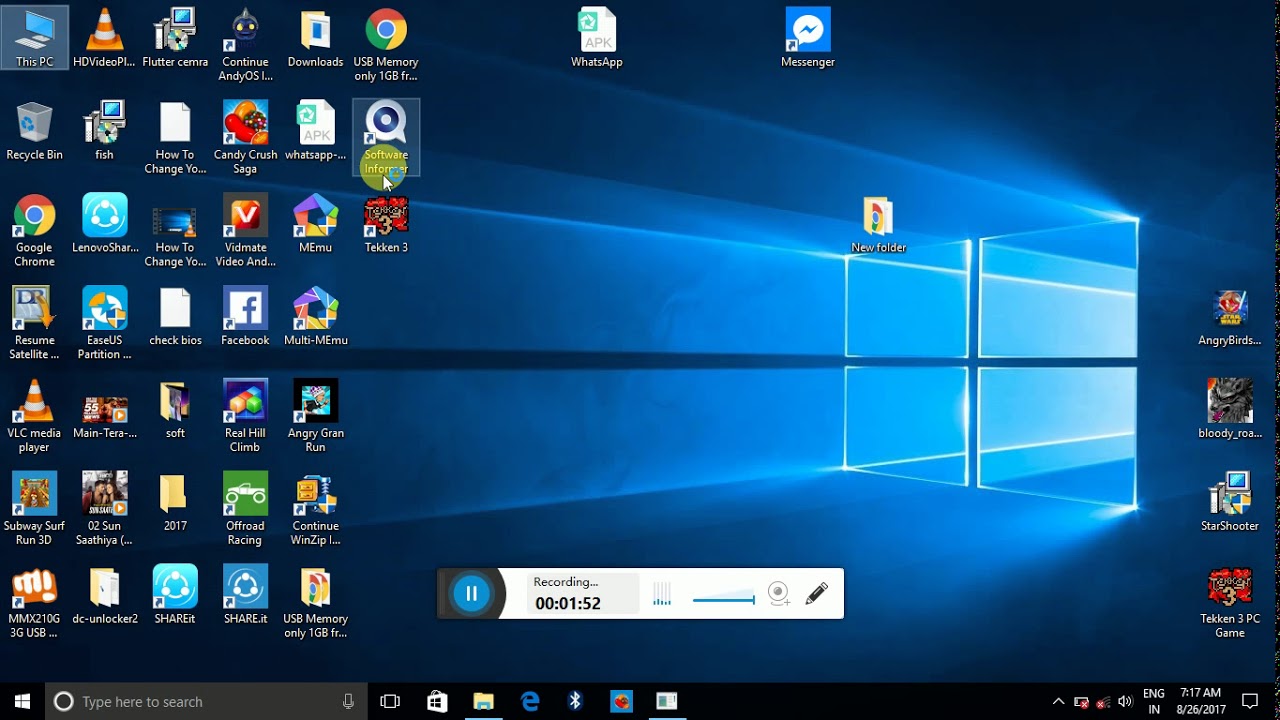
Task: Select the Messenger desktop shortcut
Action: tap(808, 39)
